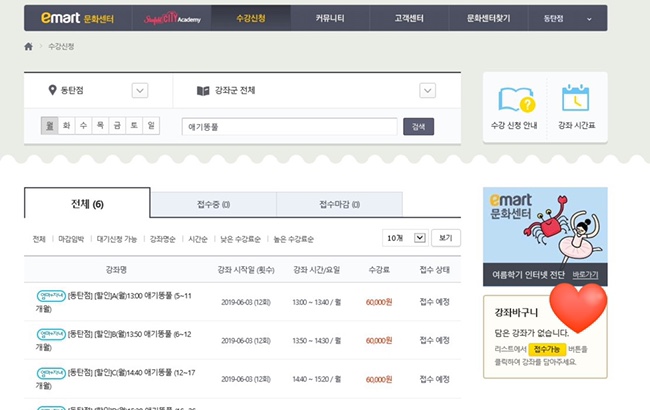Click the 접수가능 yellow label in 강좌바구니
The height and width of the screenshot is (410, 650).
[547, 349]
